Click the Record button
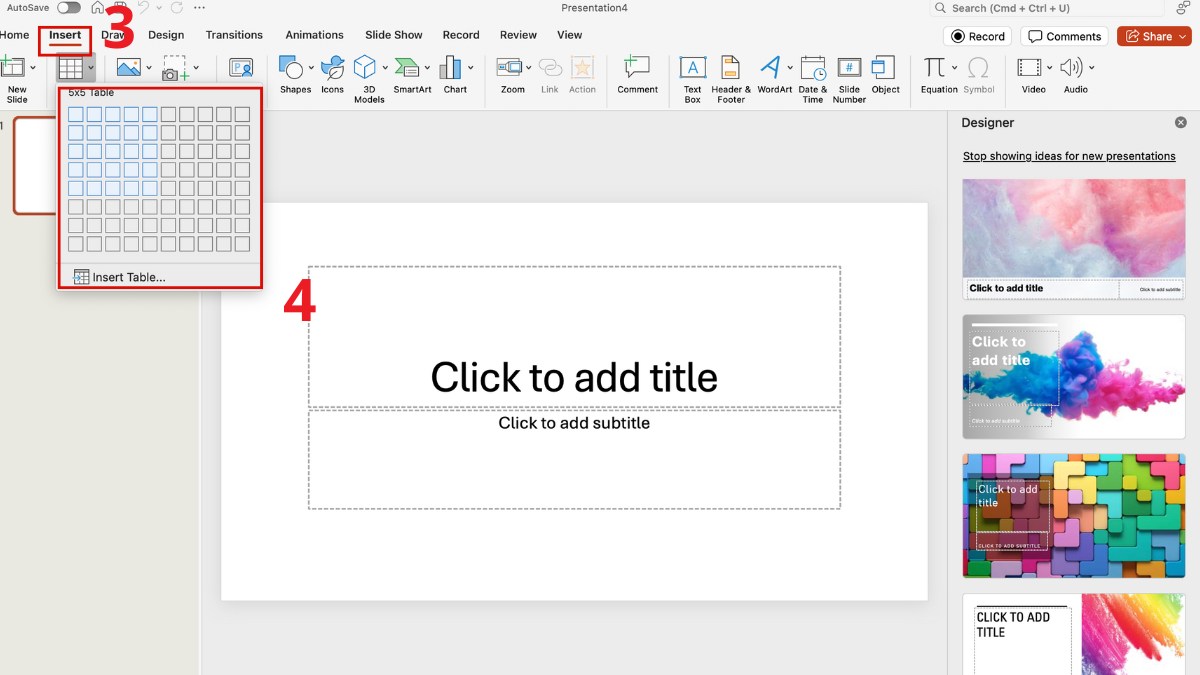This screenshot has width=1200, height=675. tap(977, 36)
